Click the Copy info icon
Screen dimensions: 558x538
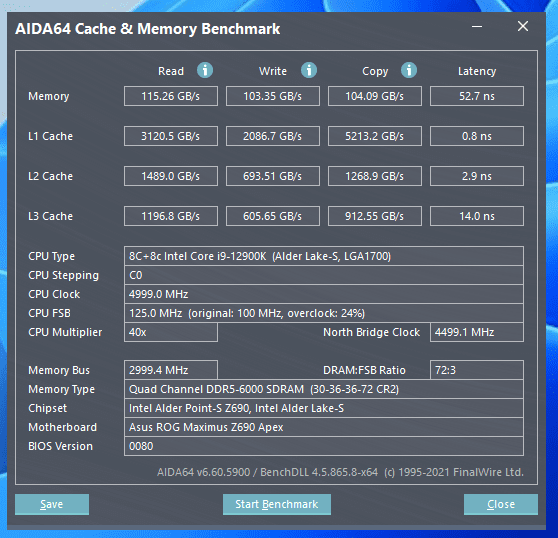pos(409,70)
